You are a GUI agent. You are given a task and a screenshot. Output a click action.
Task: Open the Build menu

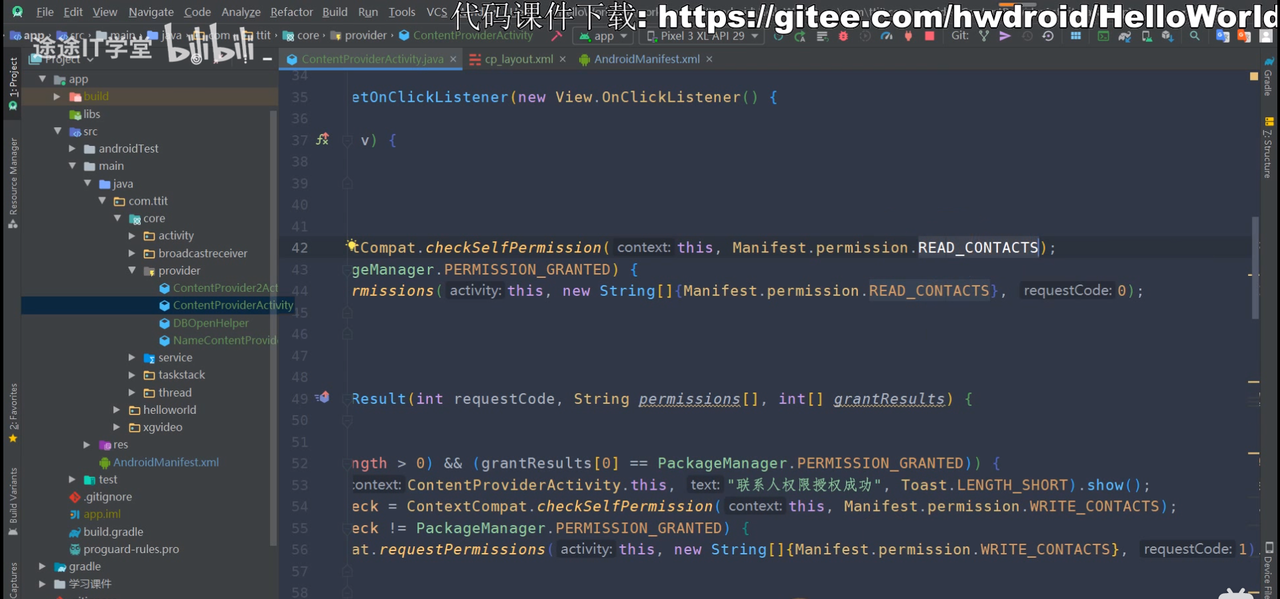[335, 12]
